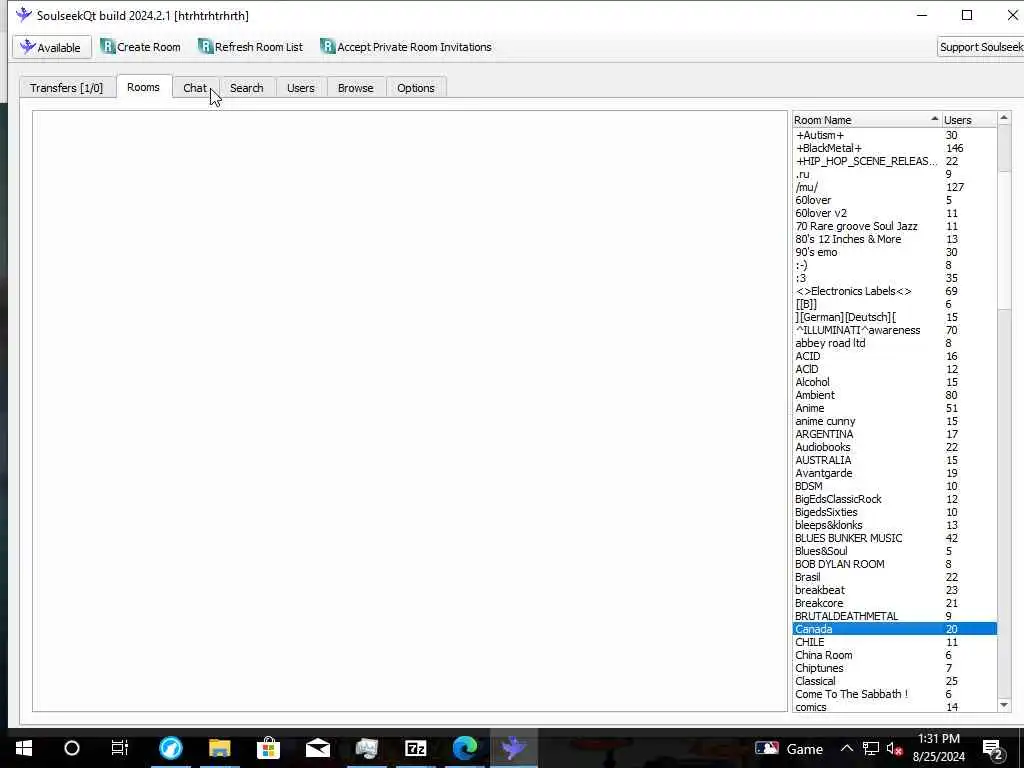The image size is (1024, 768).
Task: Open the Windows Start menu
Action: pos(24,748)
